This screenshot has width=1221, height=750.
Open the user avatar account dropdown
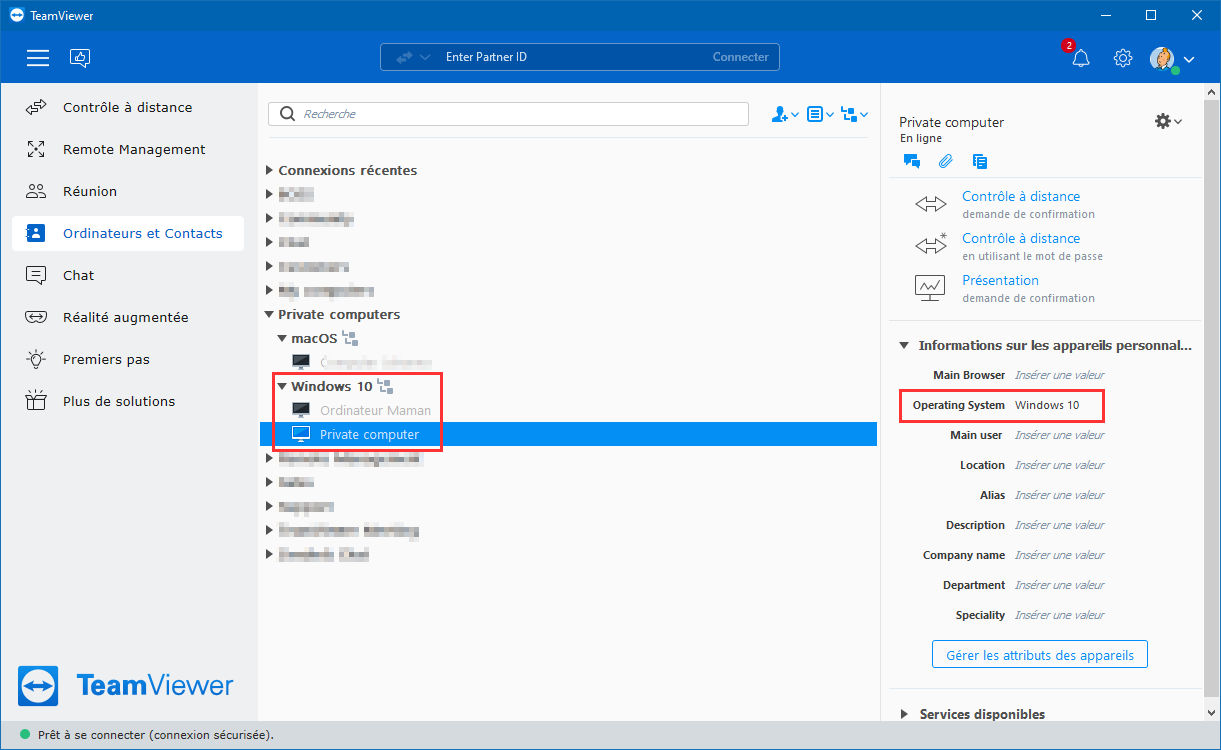[x=1172, y=58]
